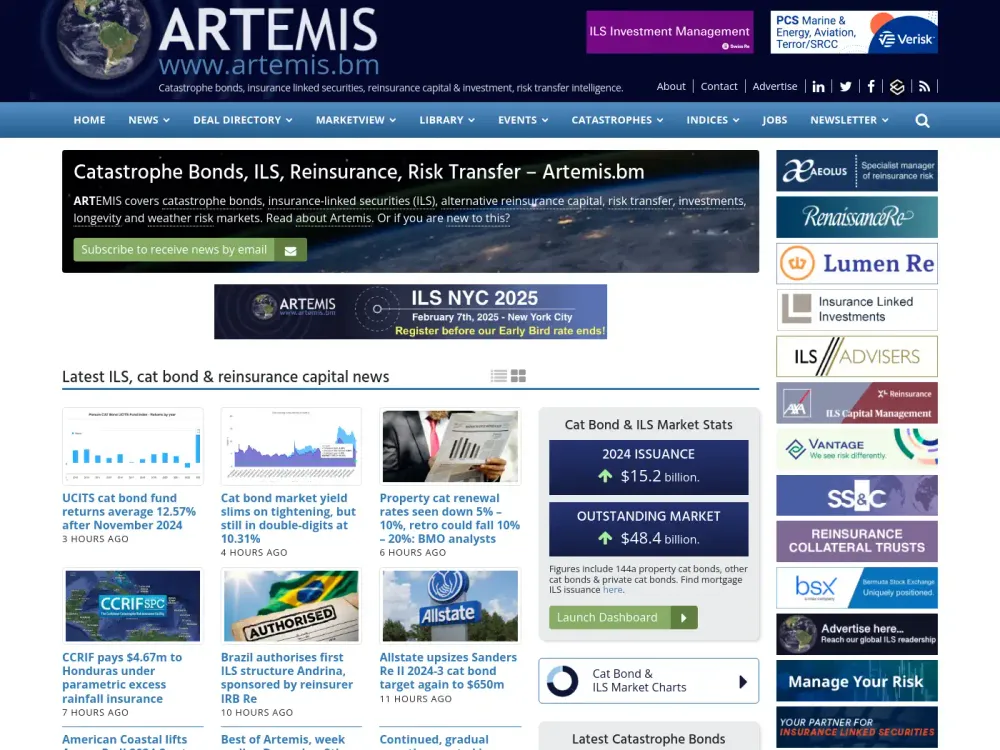Screen dimensions: 1000x750
Task: Switch news to grid view icon
Action: coord(518,375)
